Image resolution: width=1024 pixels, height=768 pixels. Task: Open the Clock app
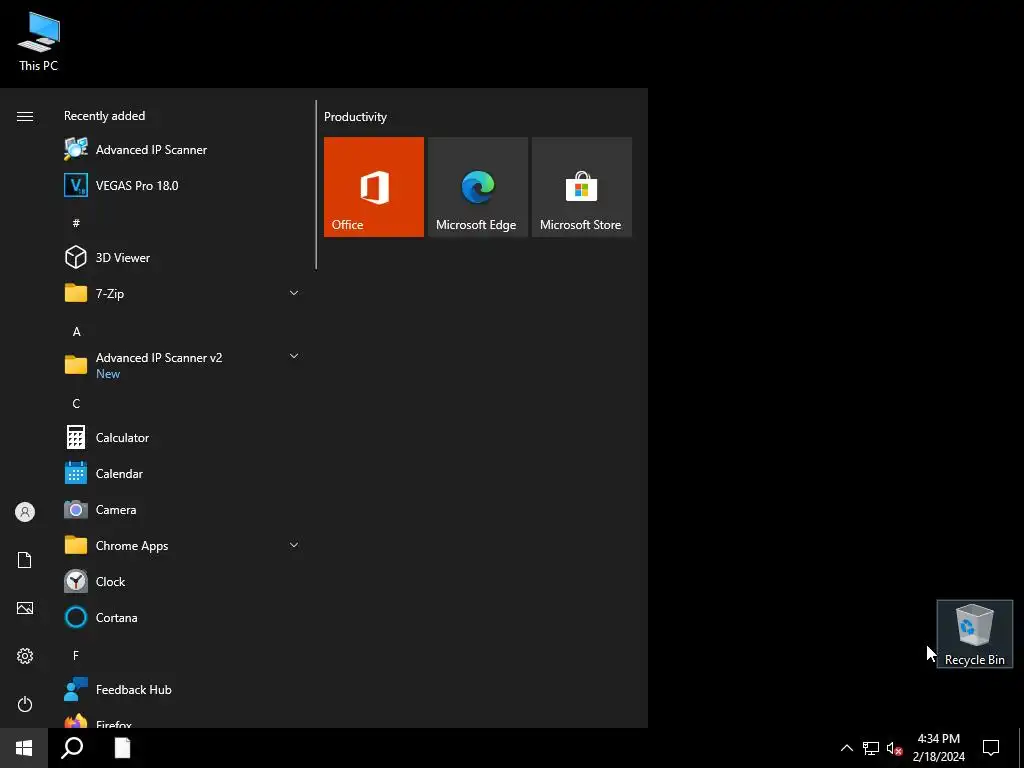point(182,581)
